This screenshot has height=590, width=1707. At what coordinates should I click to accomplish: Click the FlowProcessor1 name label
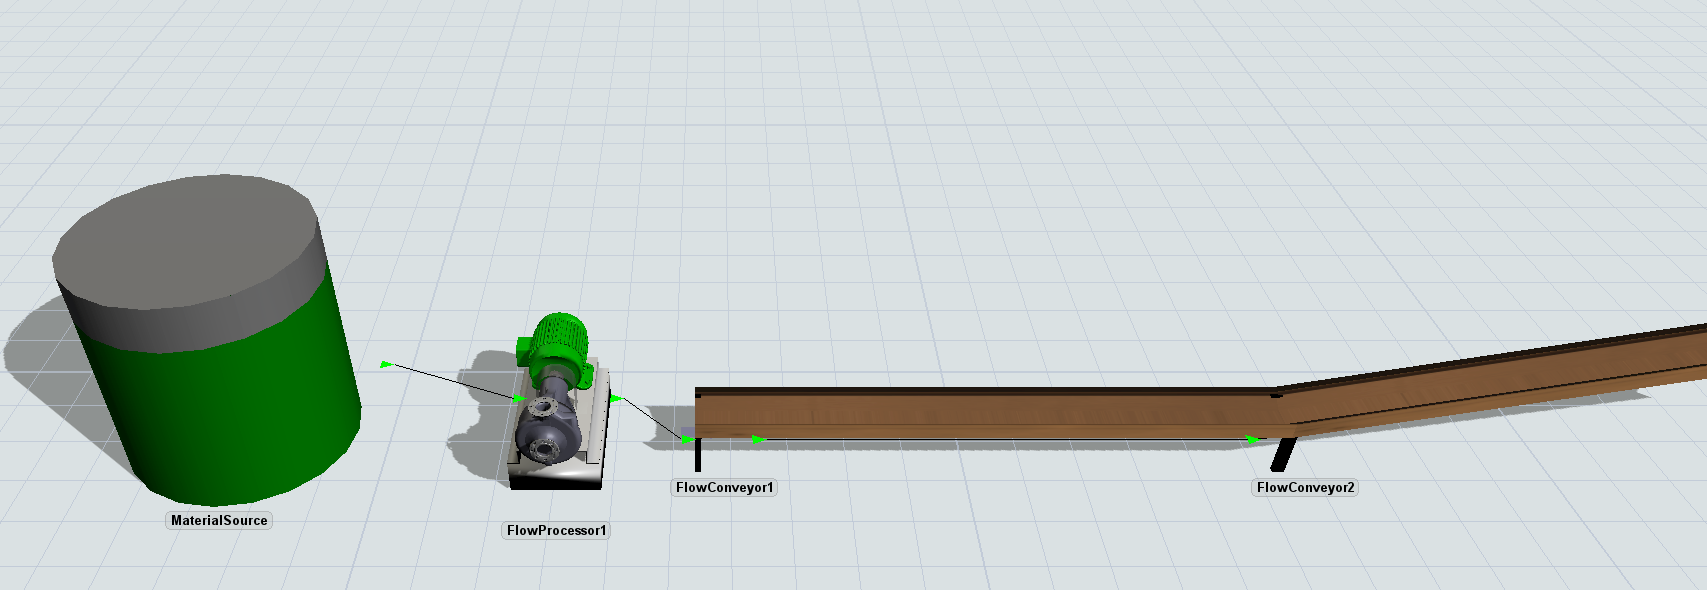pyautogui.click(x=556, y=530)
